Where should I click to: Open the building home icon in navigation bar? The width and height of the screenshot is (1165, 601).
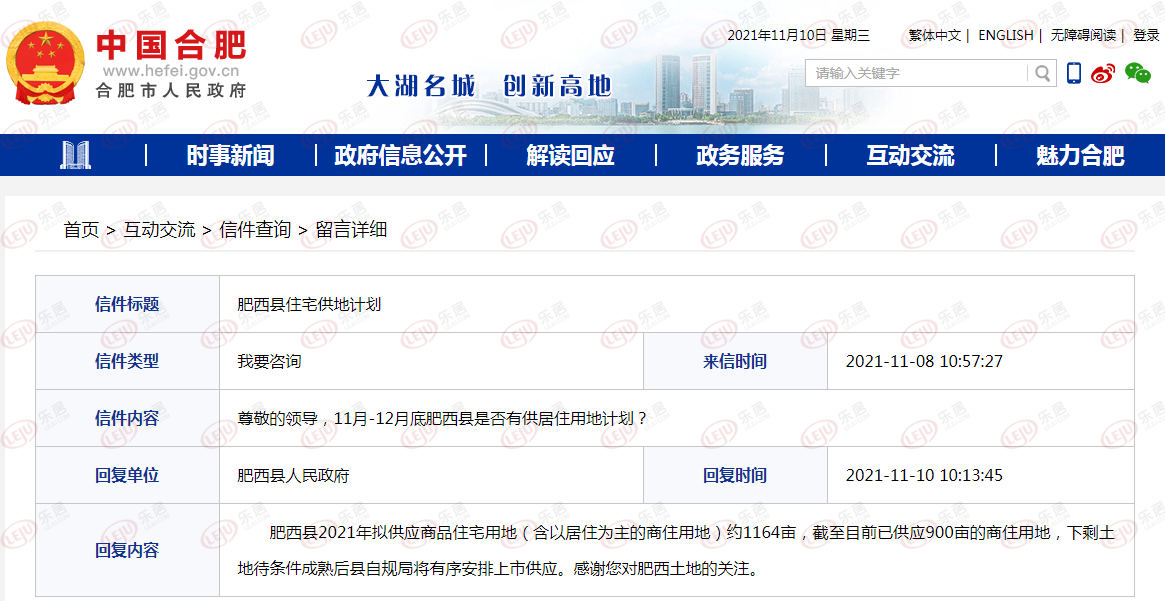point(75,155)
